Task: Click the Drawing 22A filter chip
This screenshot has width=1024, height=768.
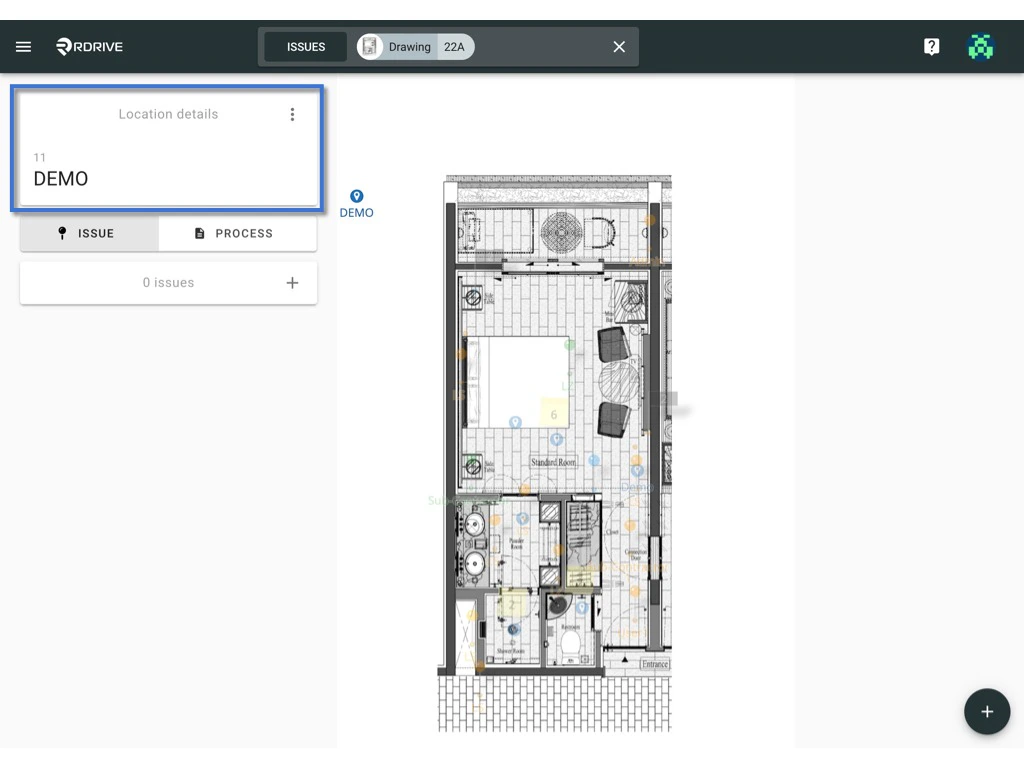Action: [415, 47]
